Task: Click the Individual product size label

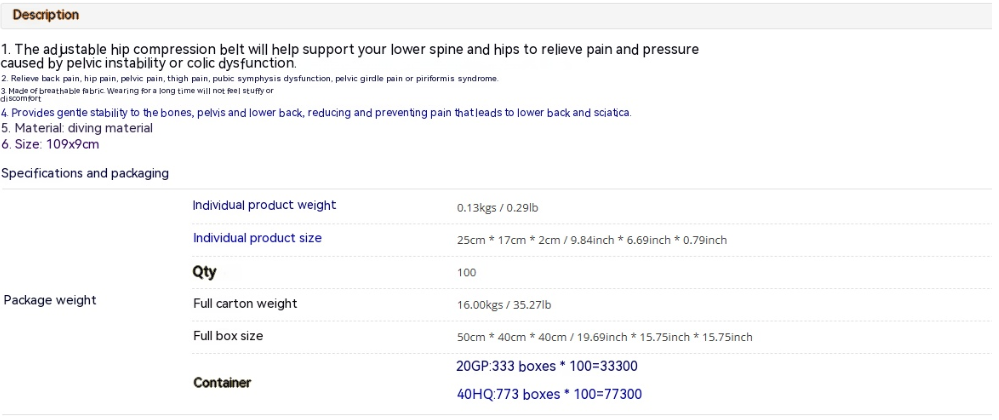Action: click(x=257, y=238)
